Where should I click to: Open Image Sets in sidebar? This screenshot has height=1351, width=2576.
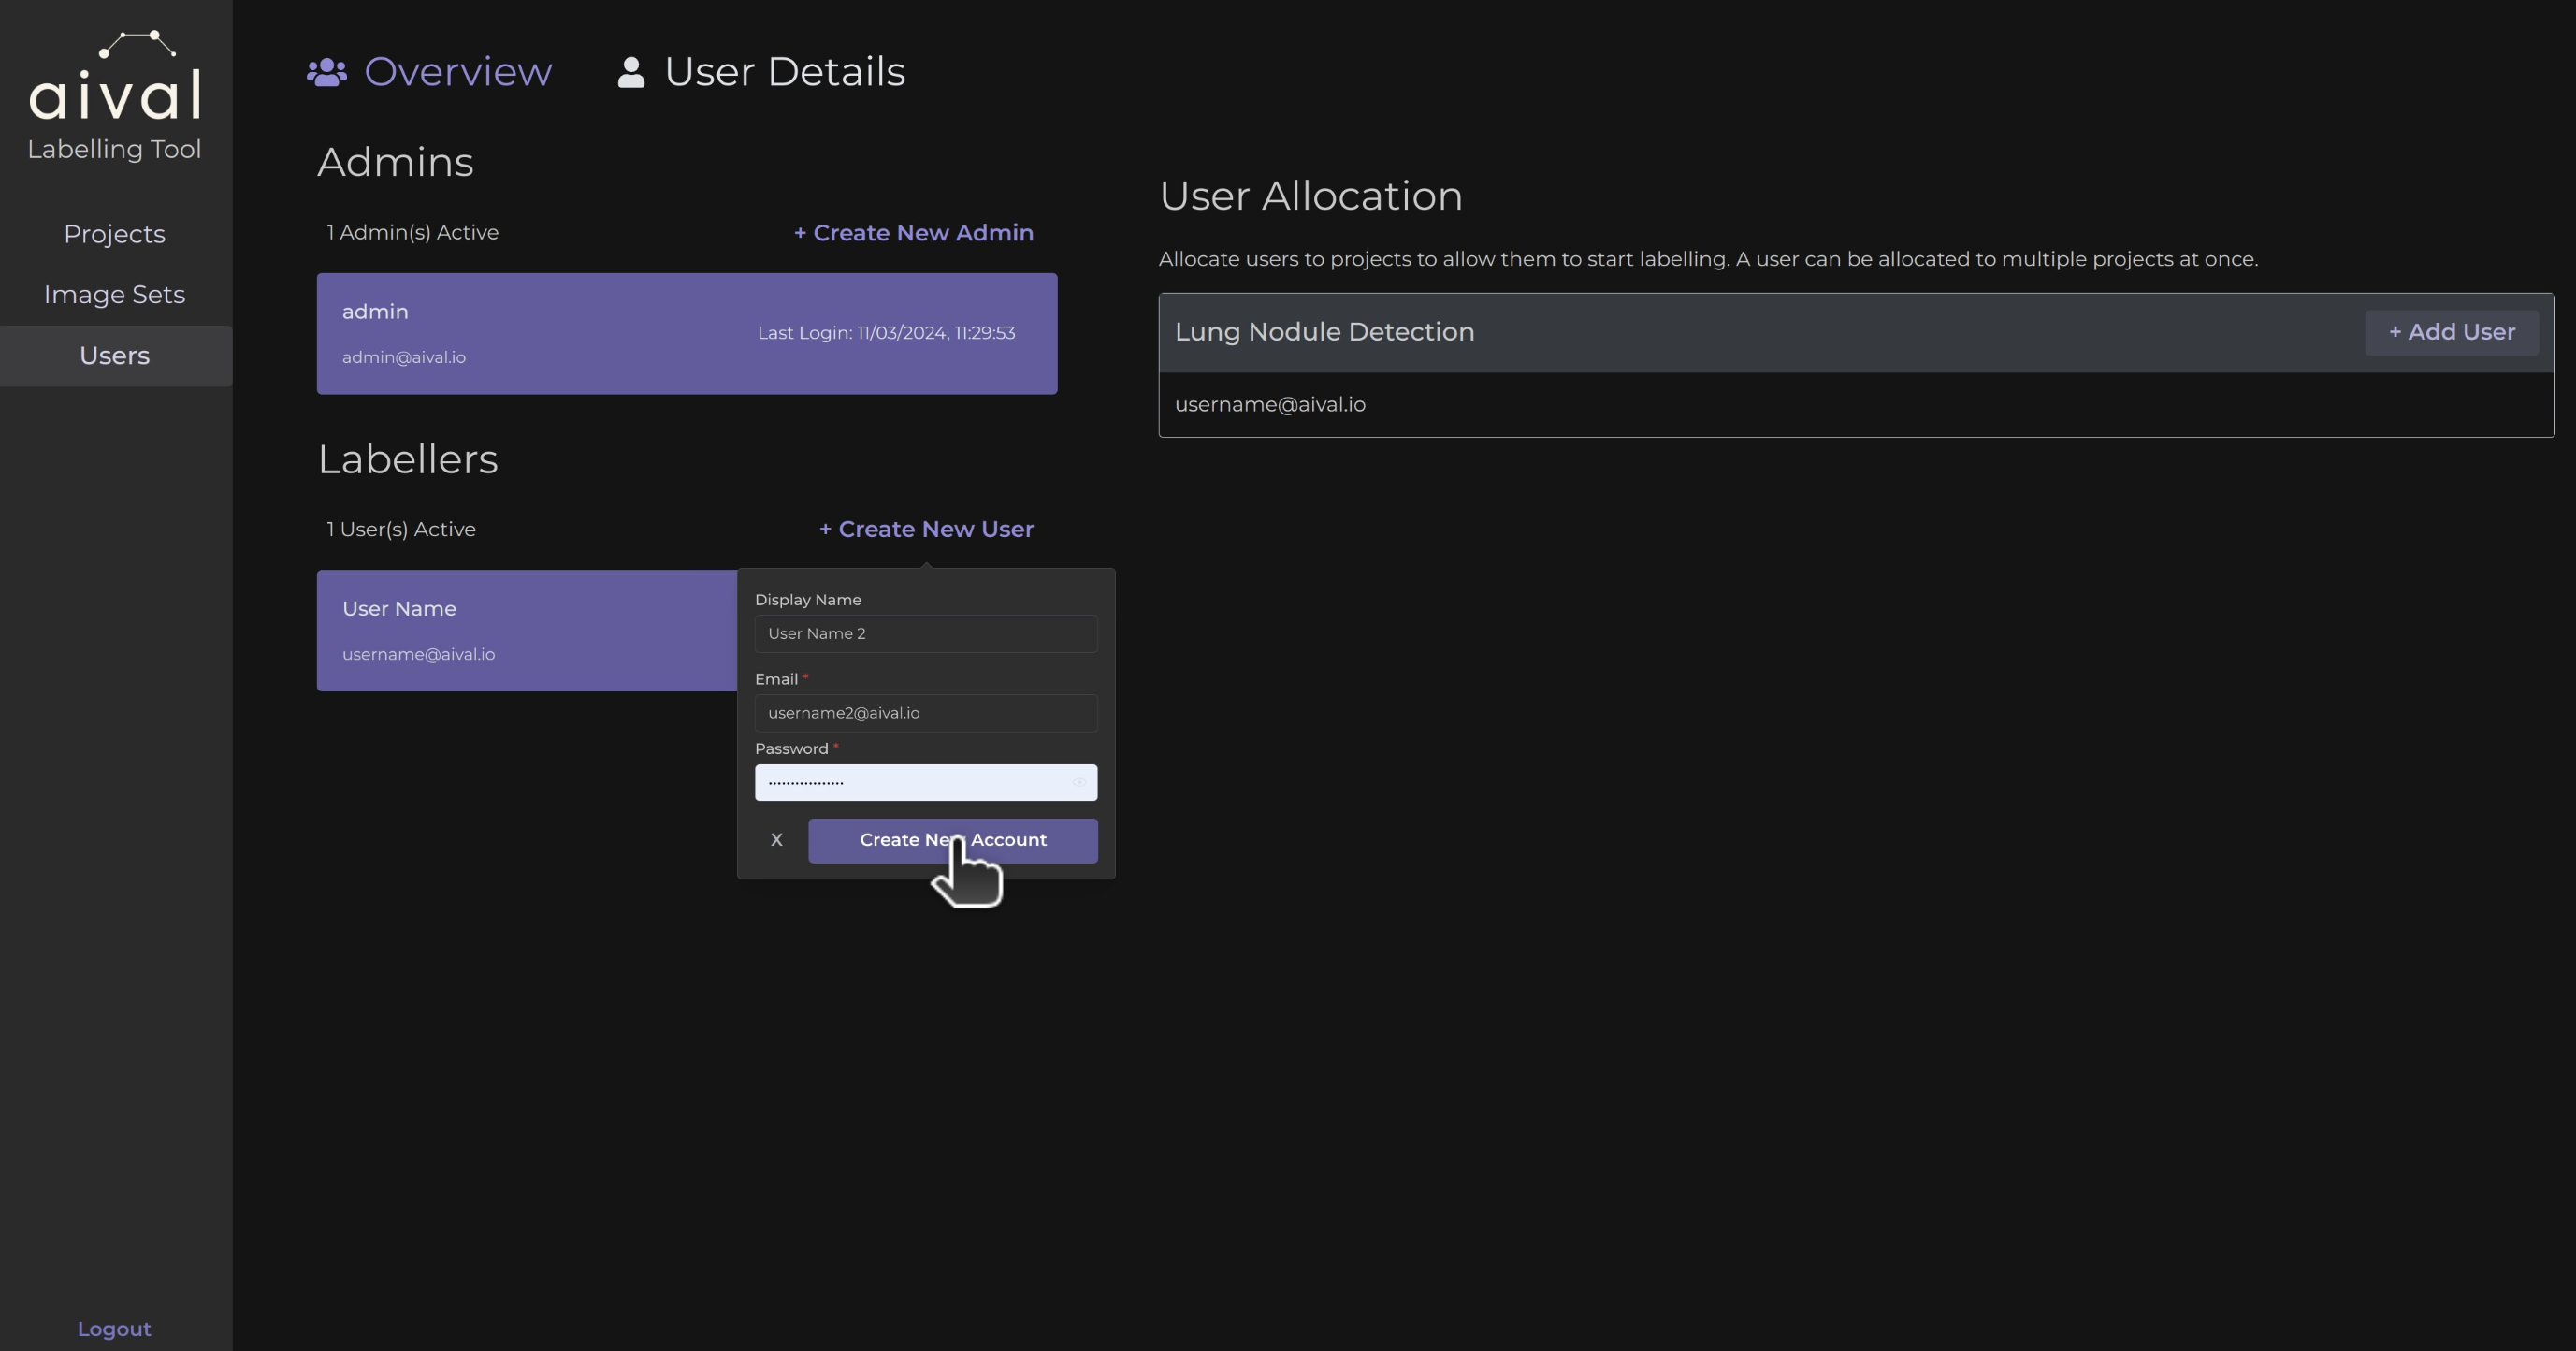115,295
